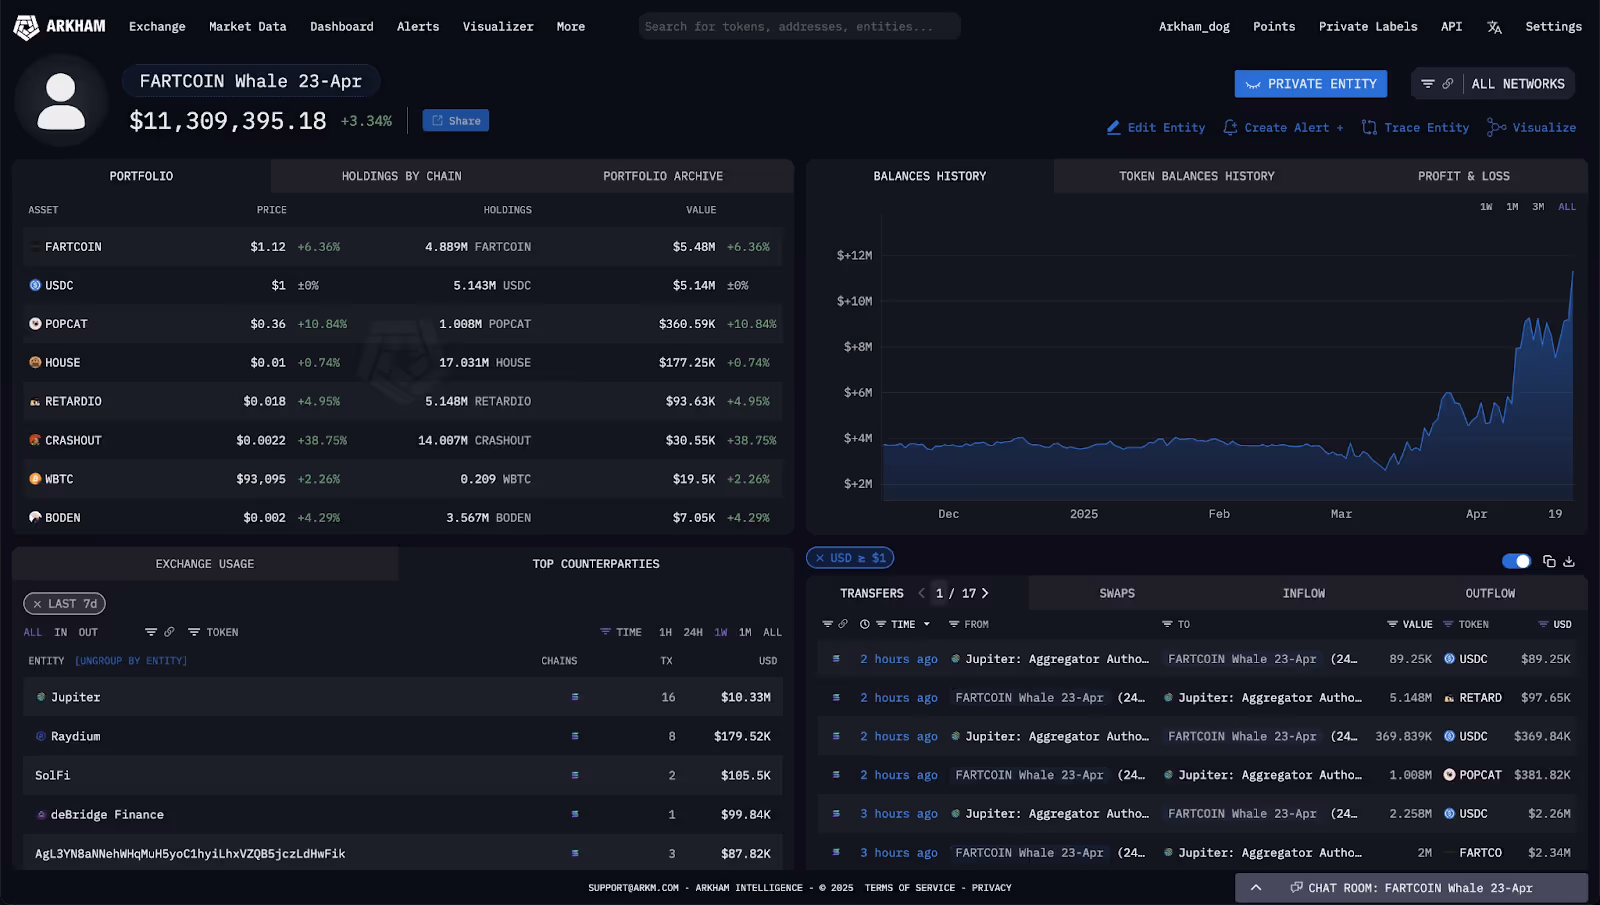Click the Solana chain icon in Raydium row
The image size is (1600, 905).
pos(575,736)
